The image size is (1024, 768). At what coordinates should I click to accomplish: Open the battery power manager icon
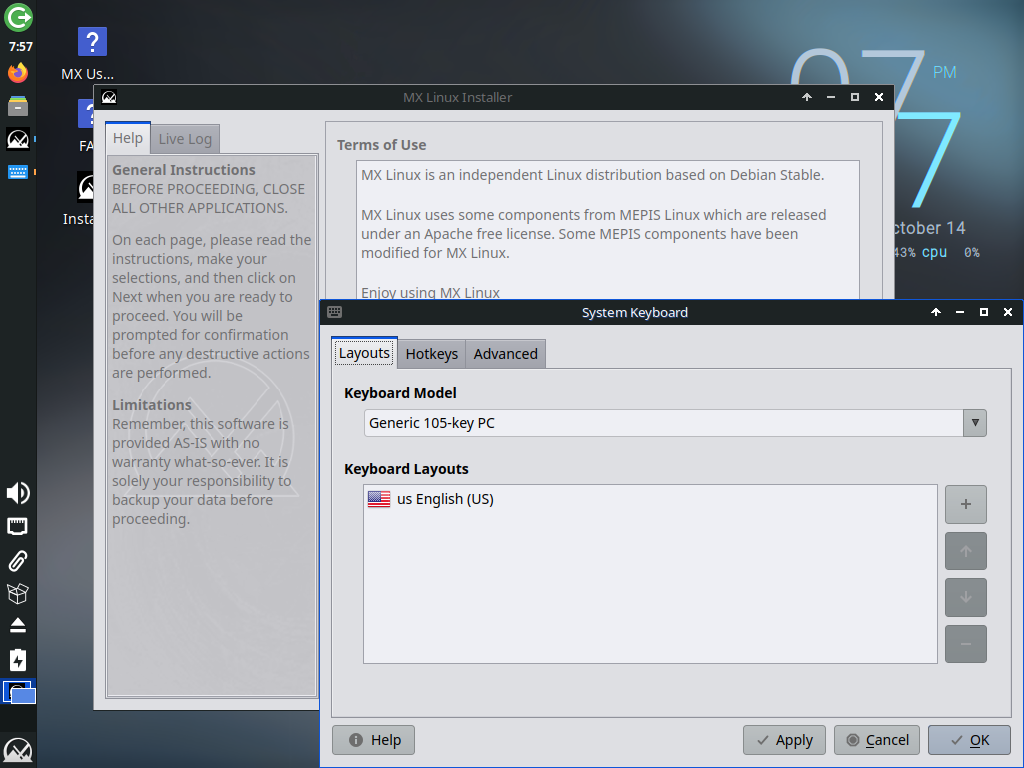[18, 660]
